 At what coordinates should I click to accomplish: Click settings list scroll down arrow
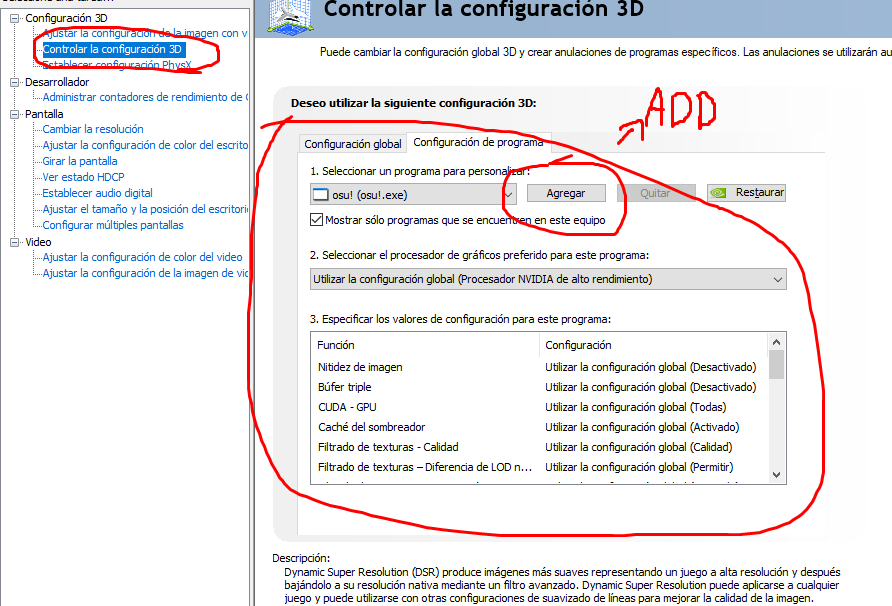pos(777,475)
